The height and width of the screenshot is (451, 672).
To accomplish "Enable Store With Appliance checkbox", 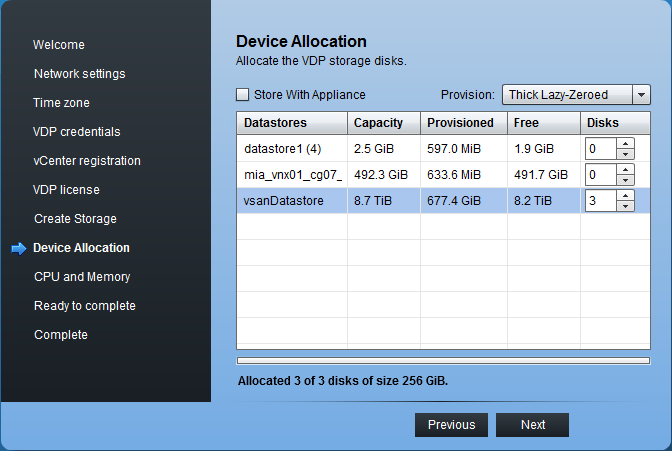I will [242, 95].
